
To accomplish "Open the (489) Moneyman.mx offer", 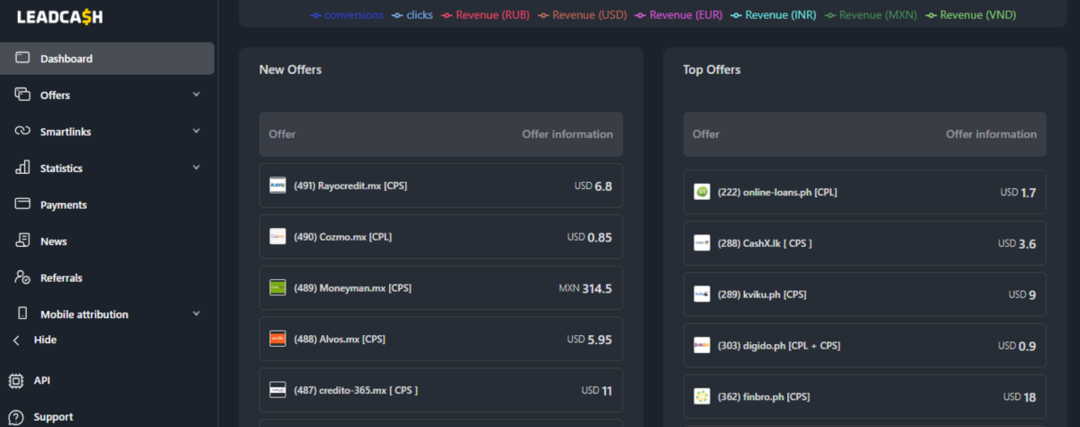I will (x=352, y=288).
